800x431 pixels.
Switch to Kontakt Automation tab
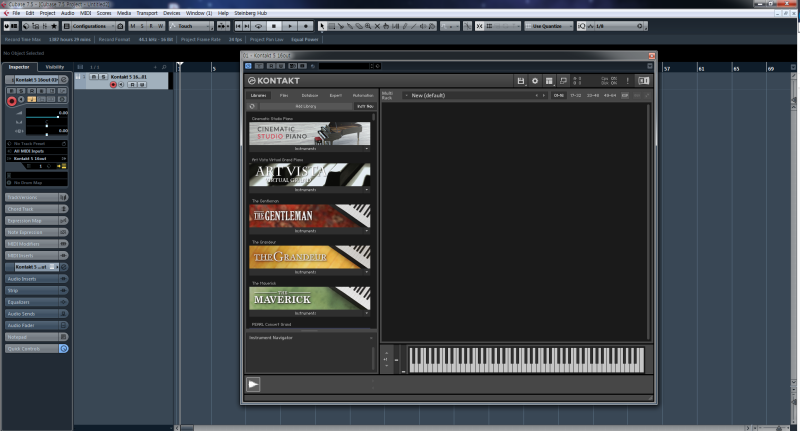[363, 95]
